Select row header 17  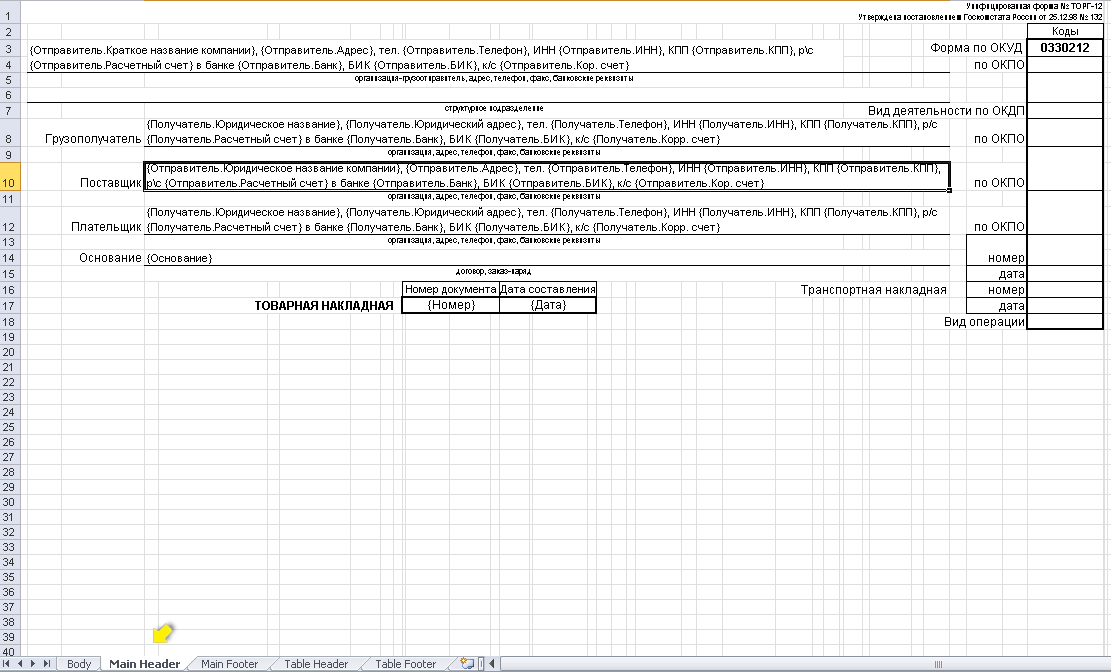[8, 305]
